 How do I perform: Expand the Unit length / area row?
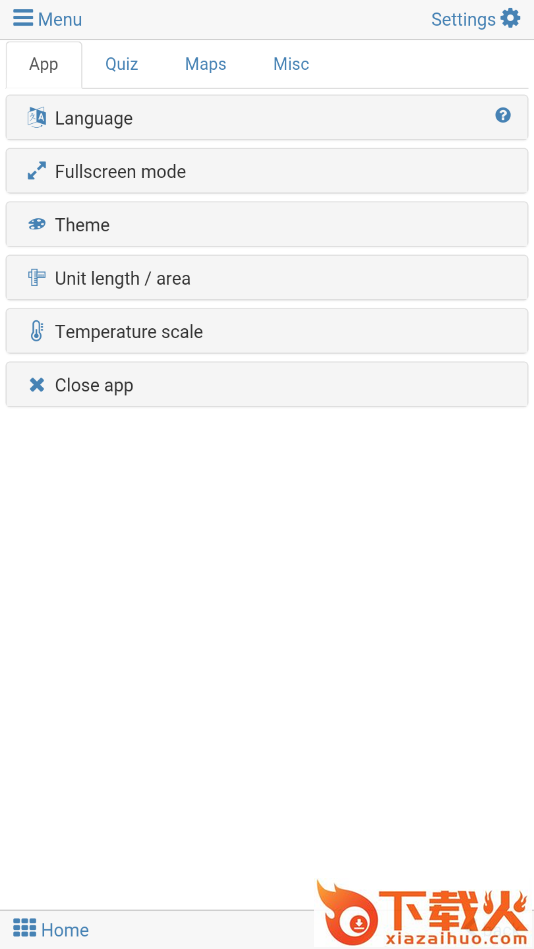point(267,278)
